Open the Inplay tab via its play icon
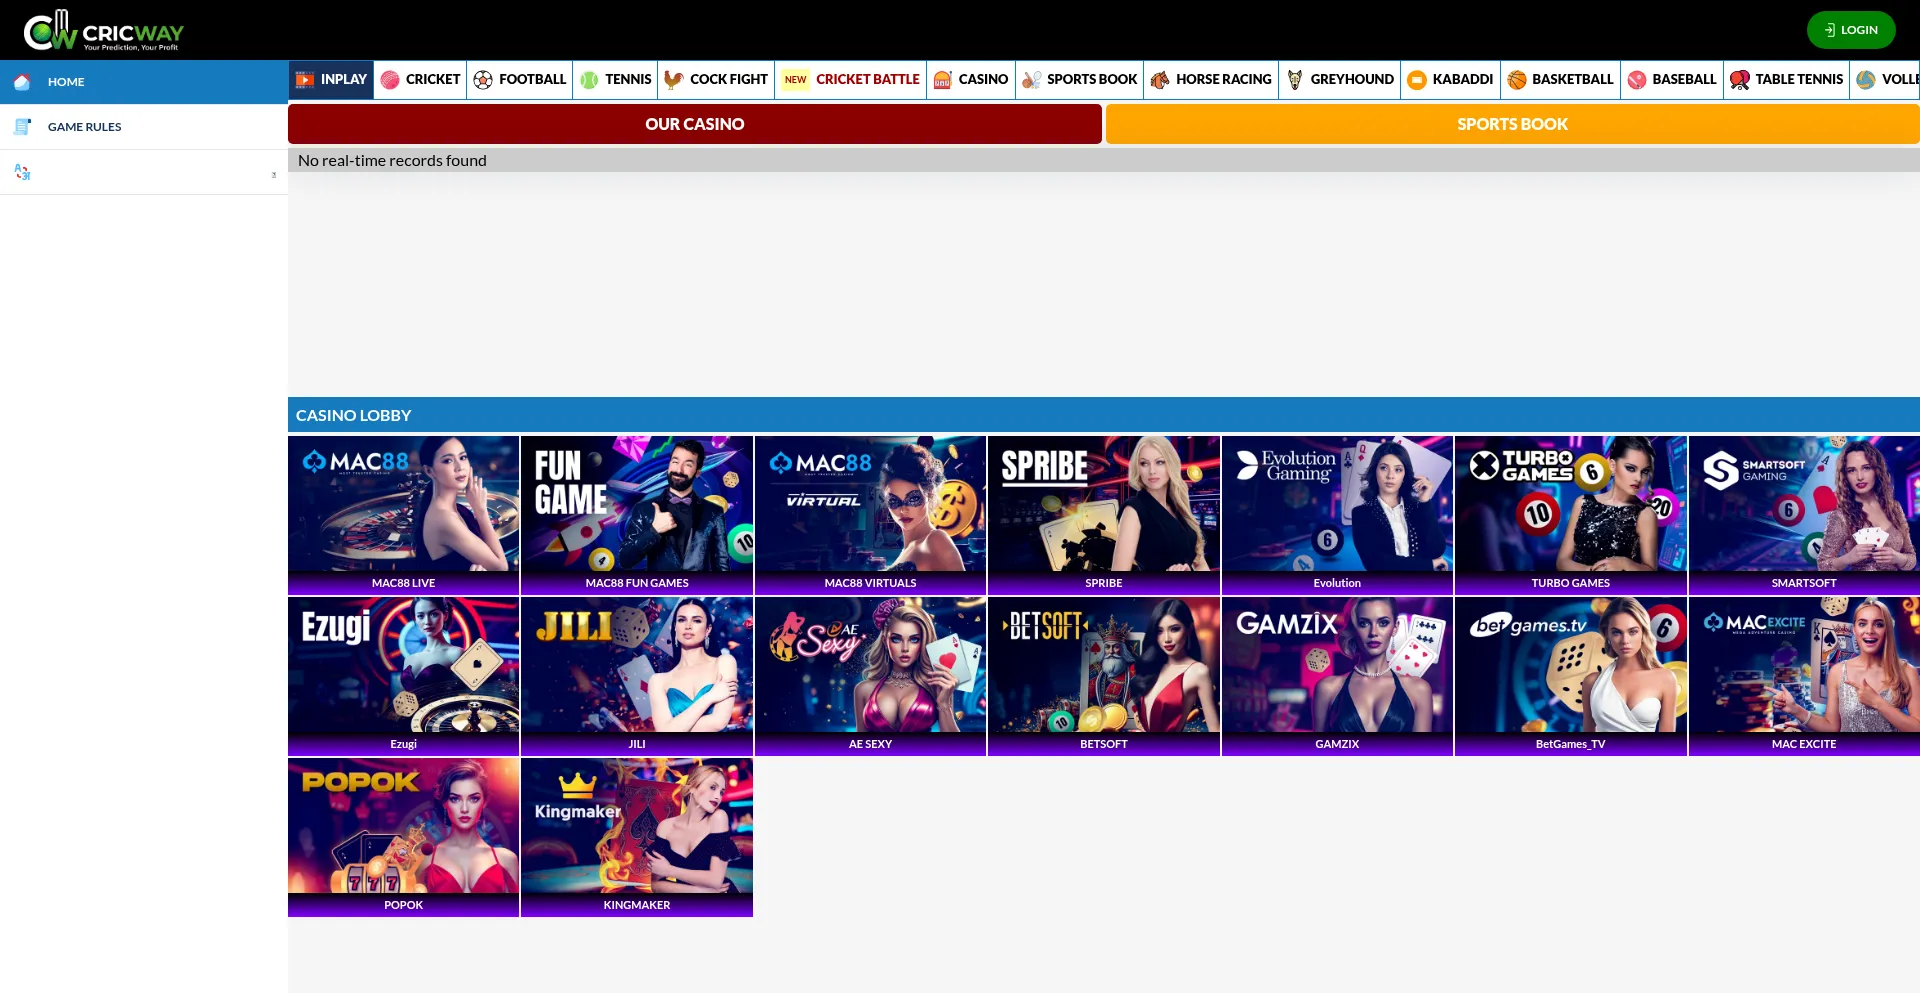 pos(305,79)
